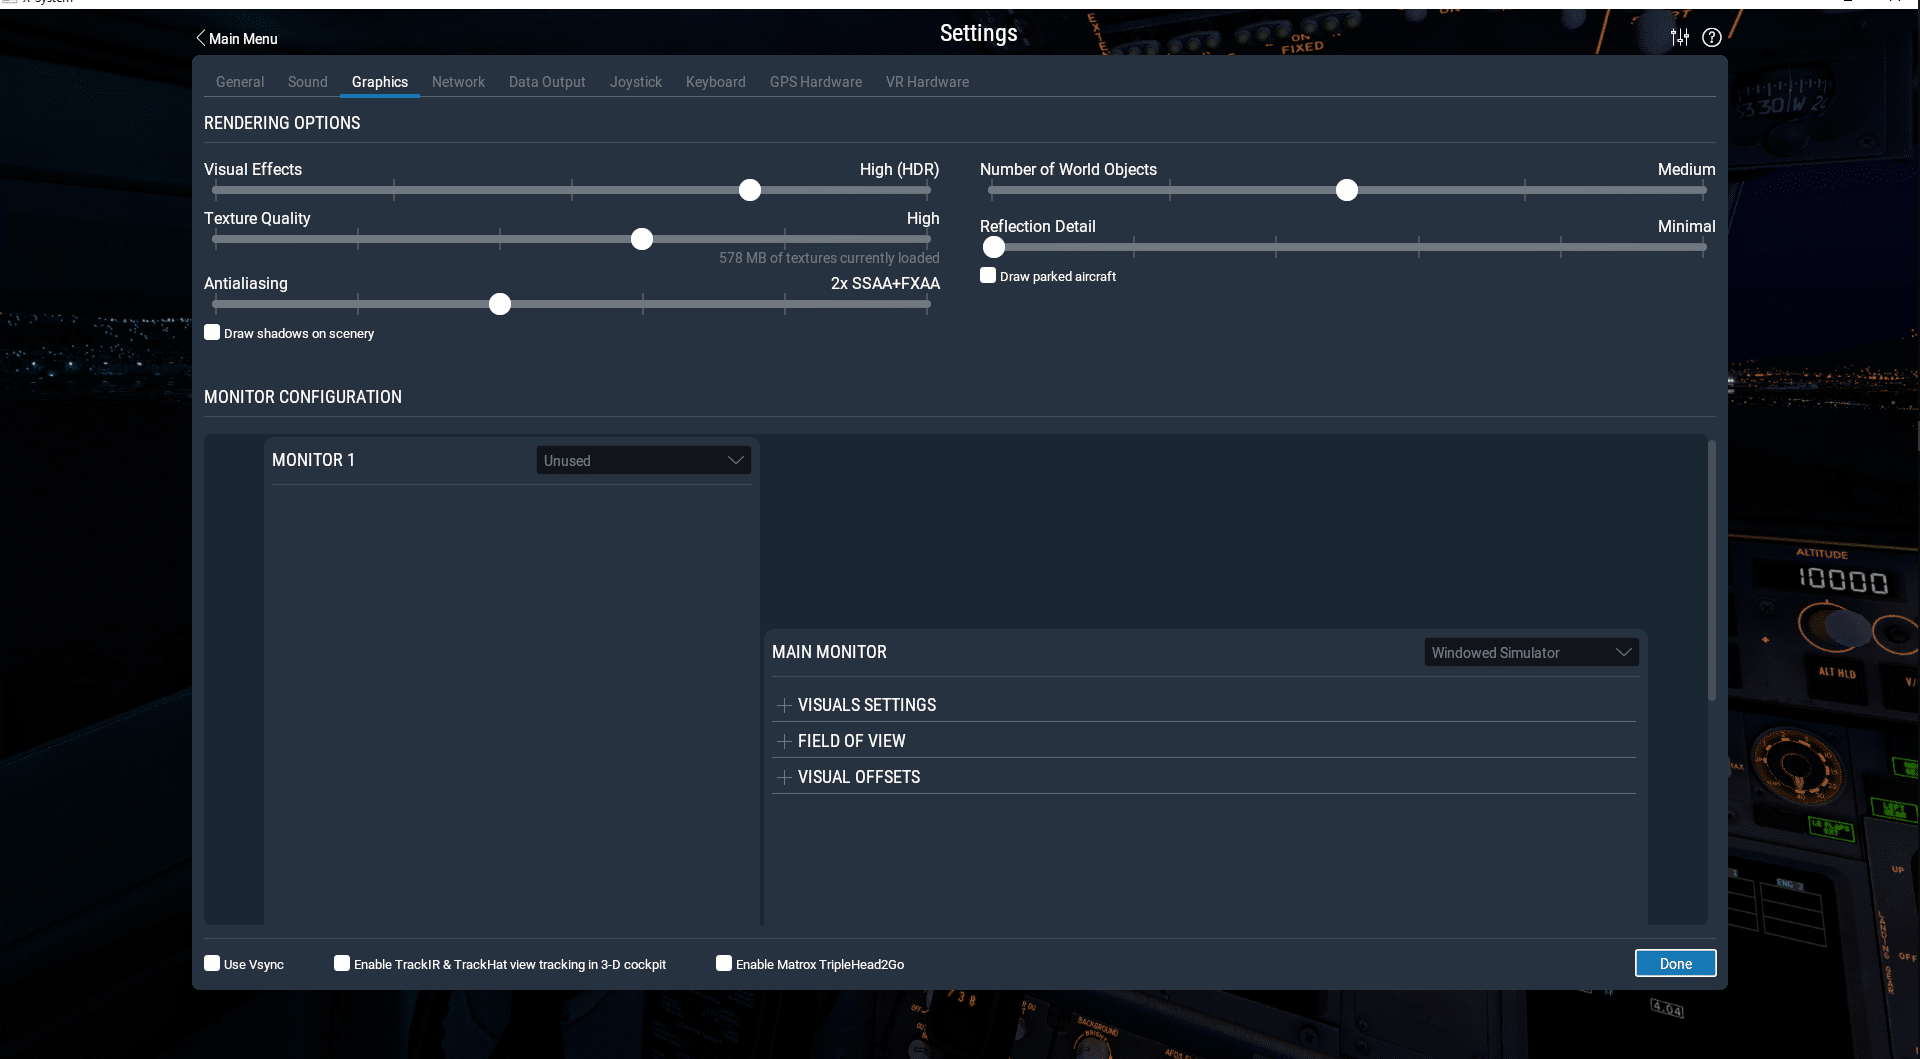Screen dimensions: 1920x1059
Task: Click the Done button
Action: [1675, 963]
